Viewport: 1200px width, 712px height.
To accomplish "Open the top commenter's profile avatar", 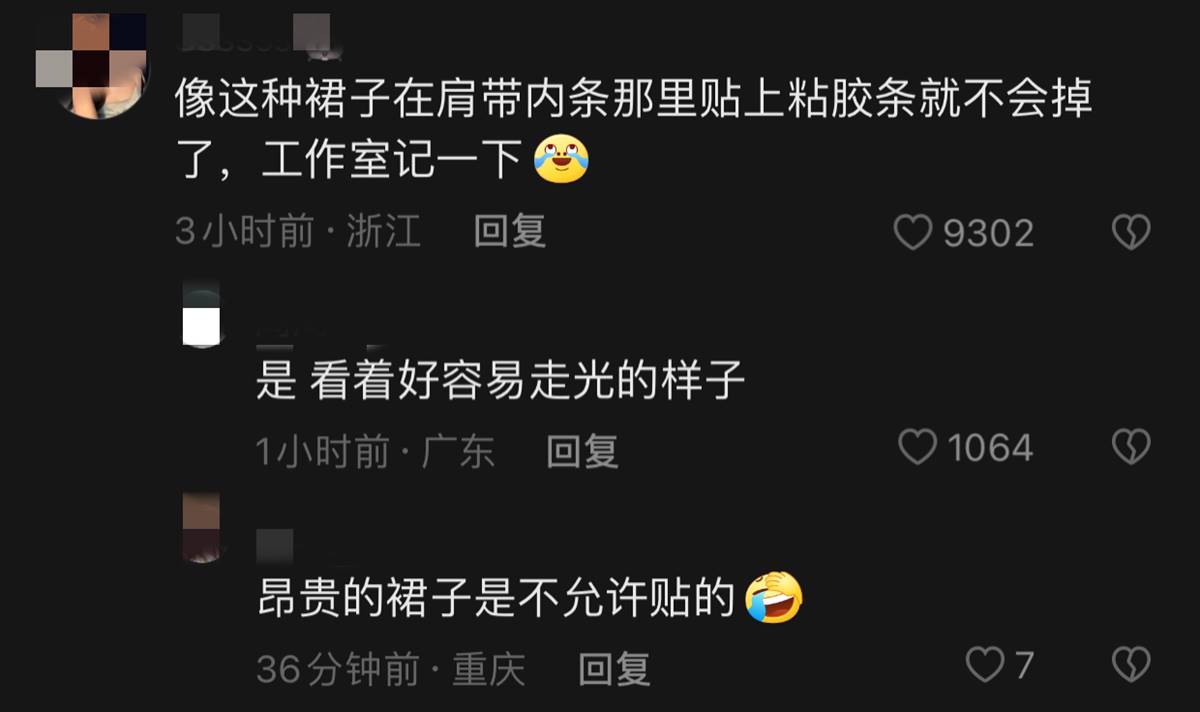I will (x=91, y=65).
